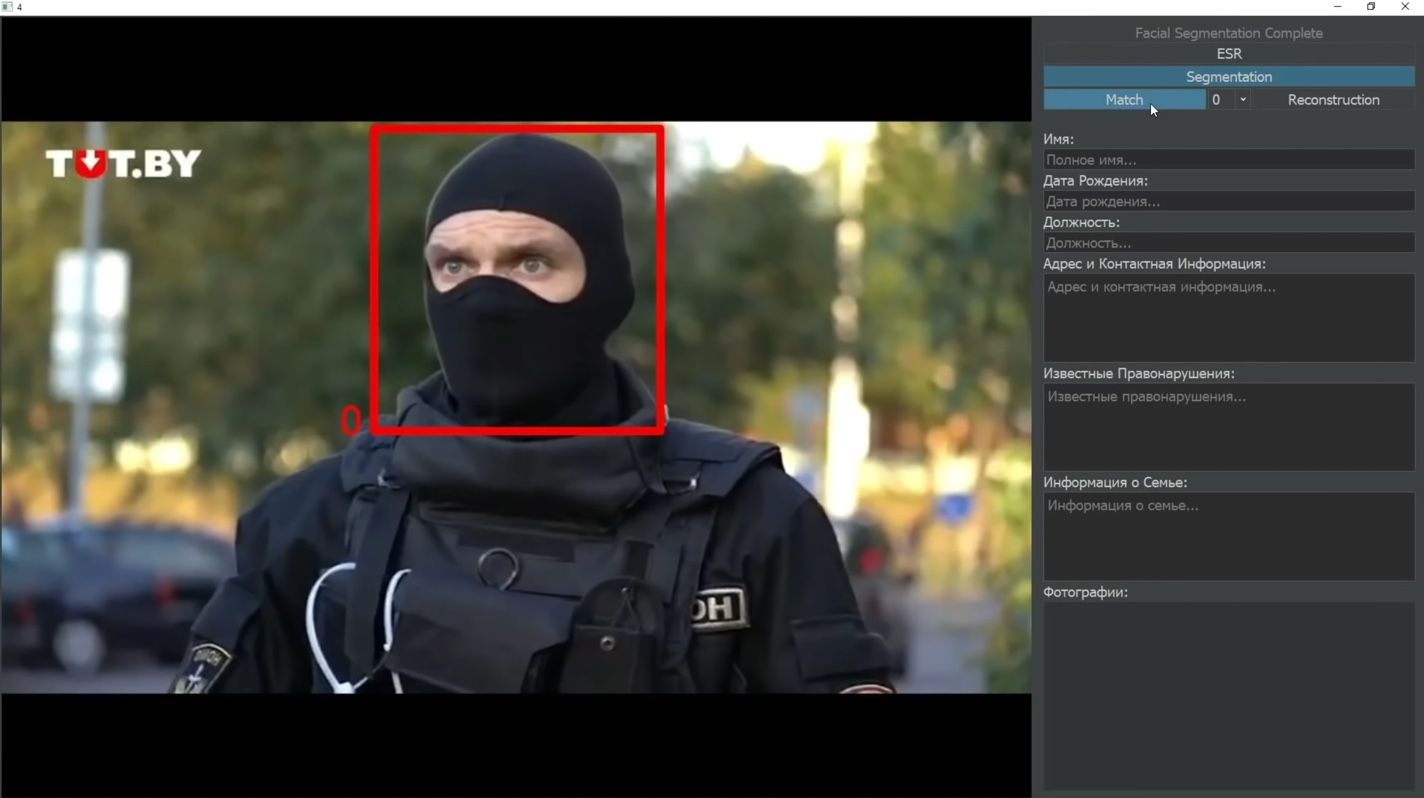Image resolution: width=1424 pixels, height=798 pixels.
Task: Click the Match button
Action: 1123,100
